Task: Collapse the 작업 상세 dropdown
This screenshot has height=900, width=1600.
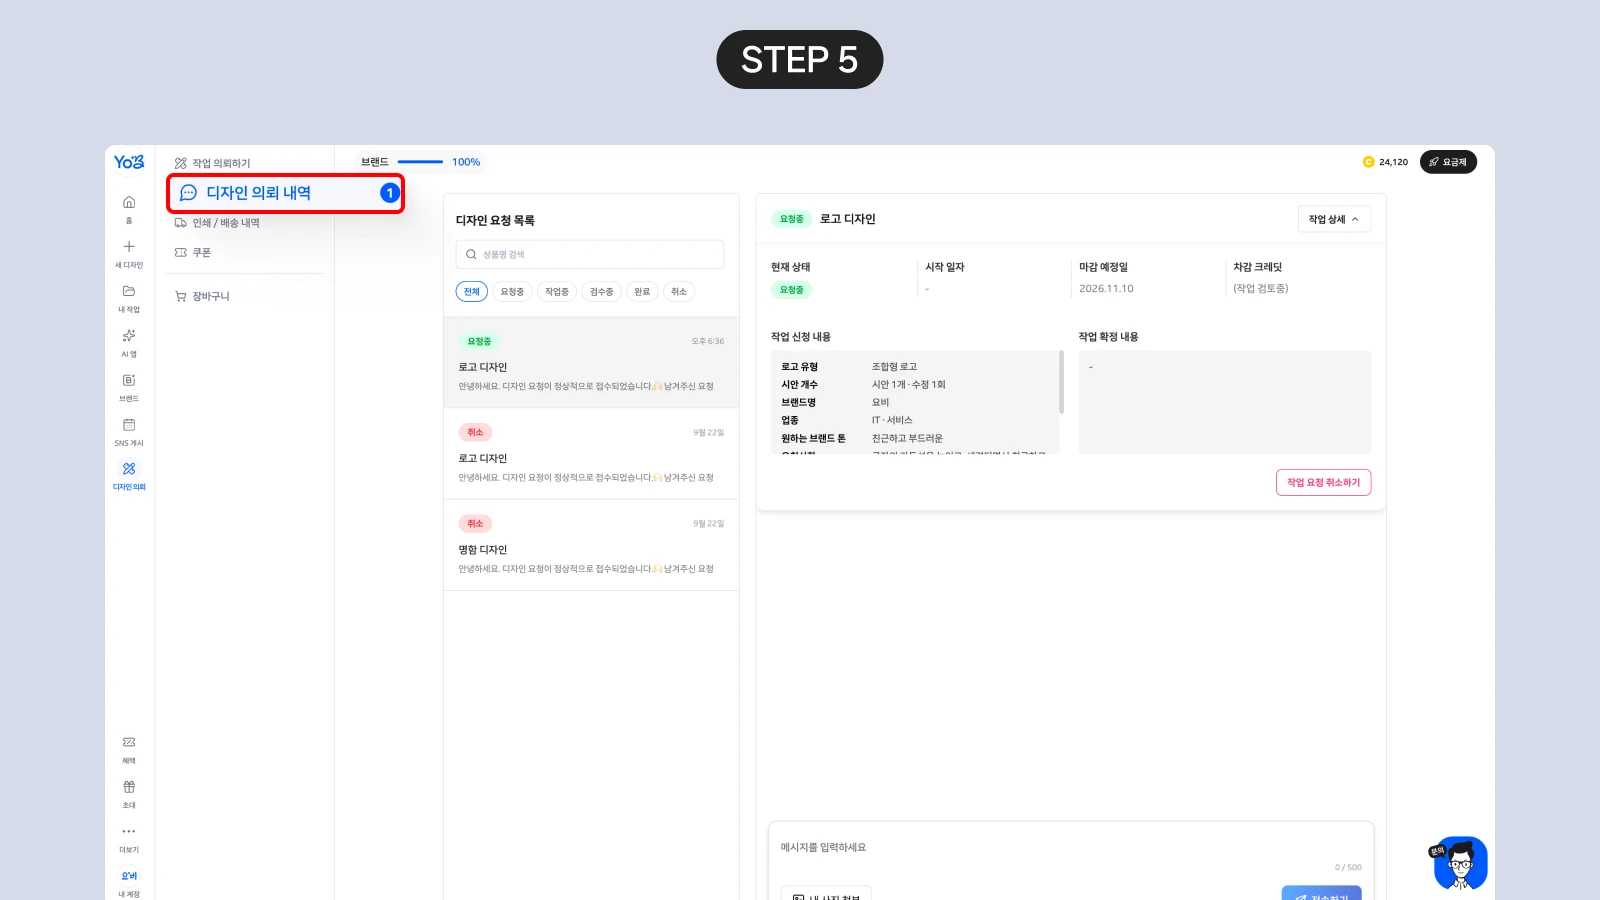Action: pos(1334,219)
